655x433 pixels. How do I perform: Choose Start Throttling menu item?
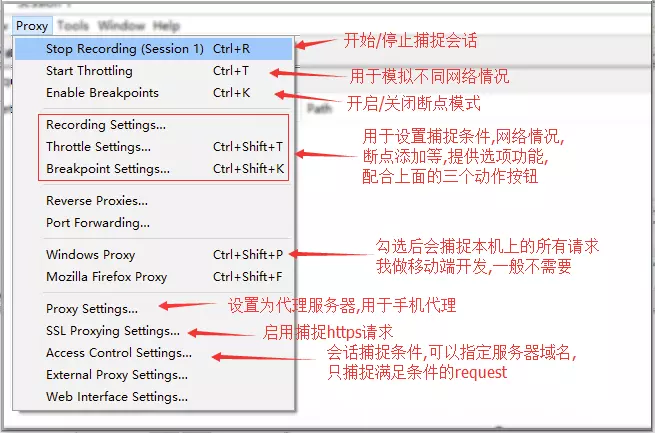154,71
